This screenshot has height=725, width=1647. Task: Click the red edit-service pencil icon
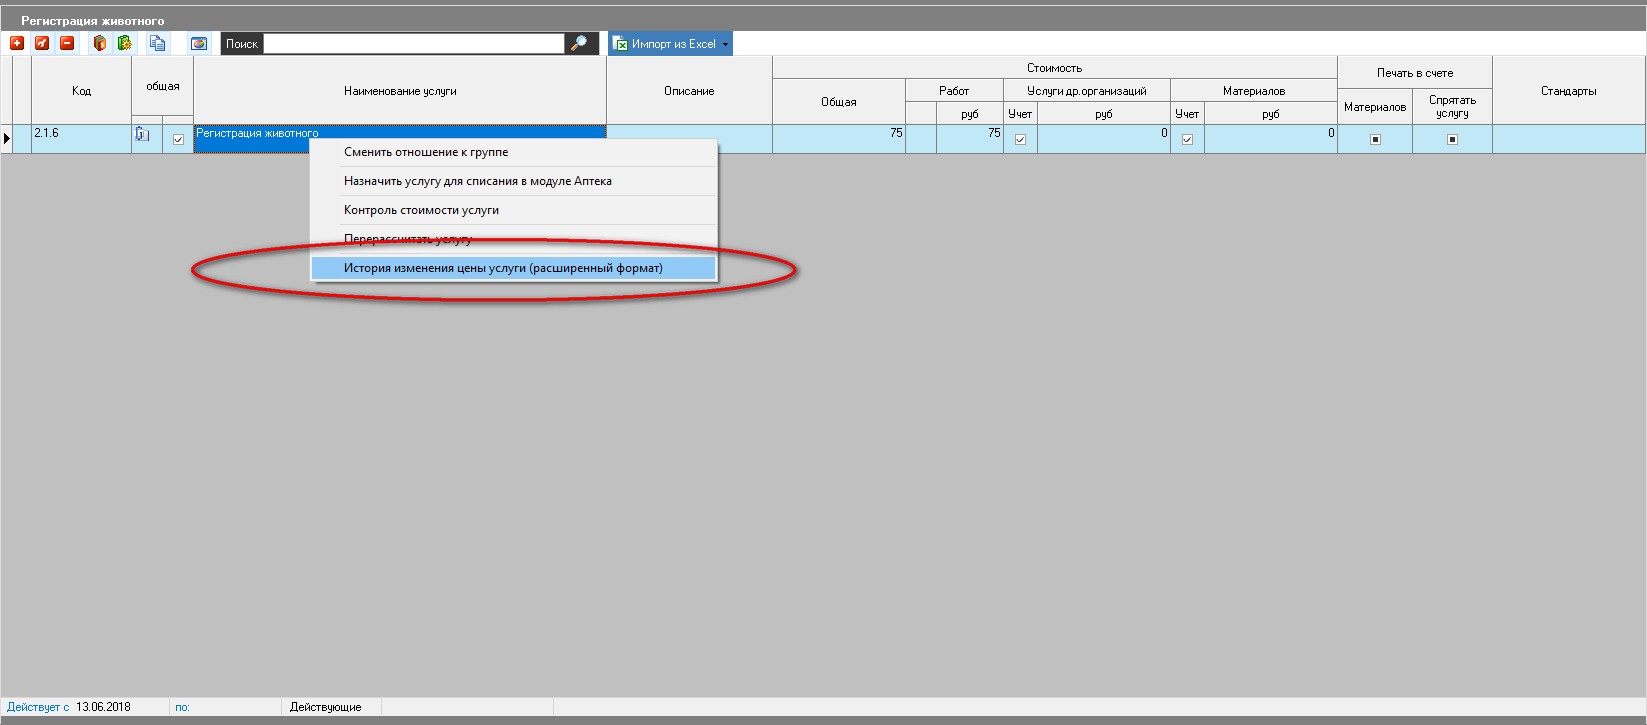pos(42,43)
